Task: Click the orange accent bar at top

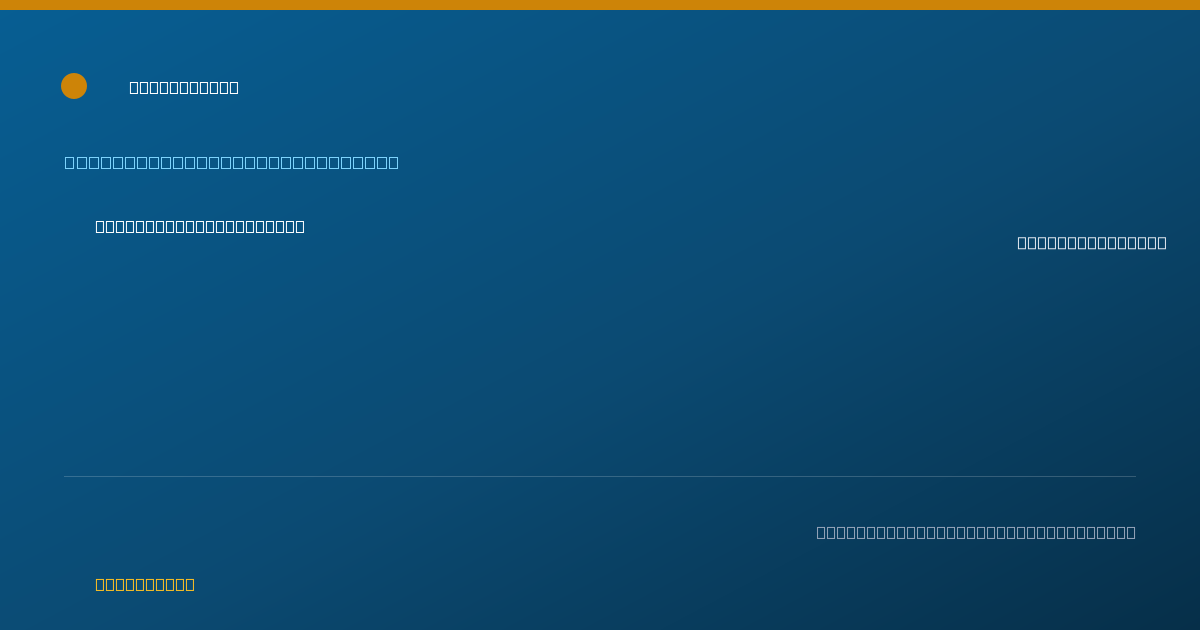Action: (x=600, y=5)
